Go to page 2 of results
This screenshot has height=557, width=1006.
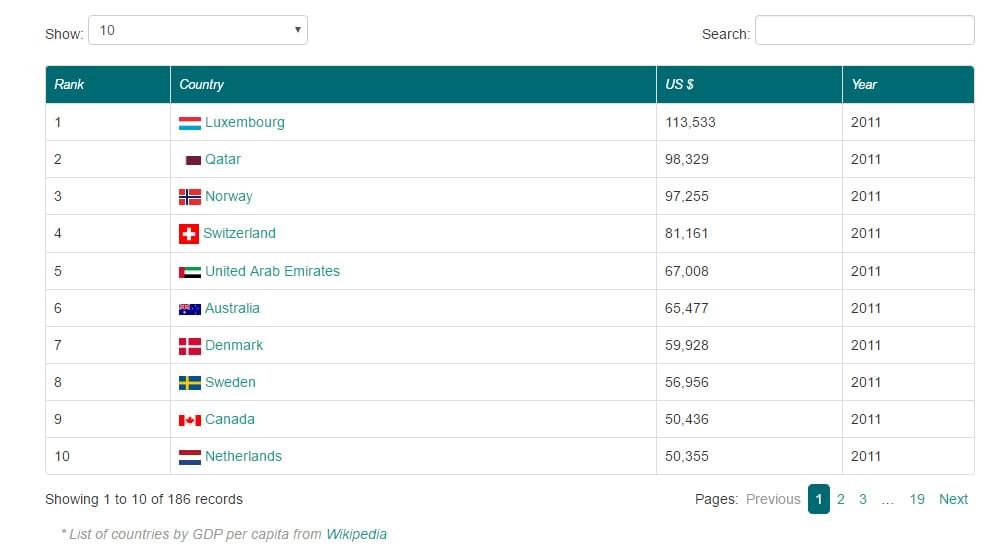tap(841, 499)
